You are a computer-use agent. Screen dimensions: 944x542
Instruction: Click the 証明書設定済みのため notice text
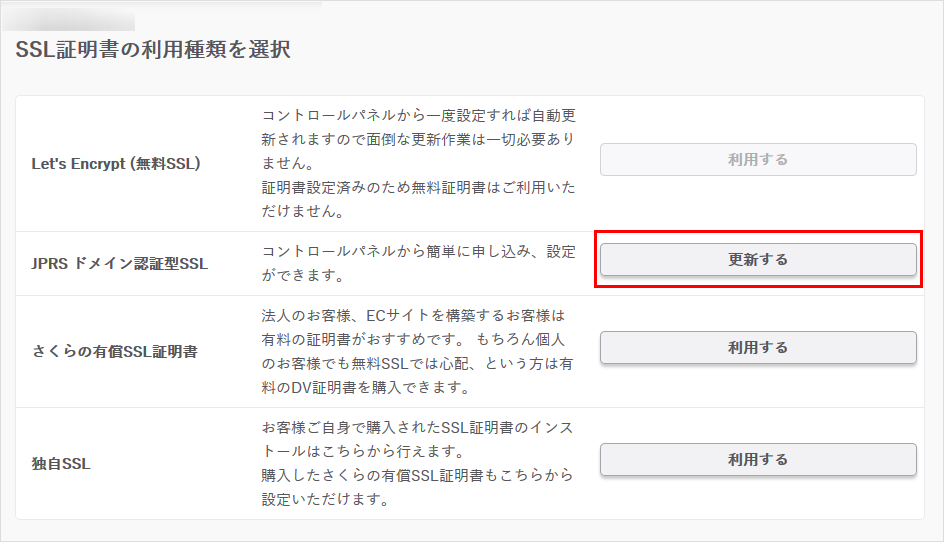click(418, 198)
